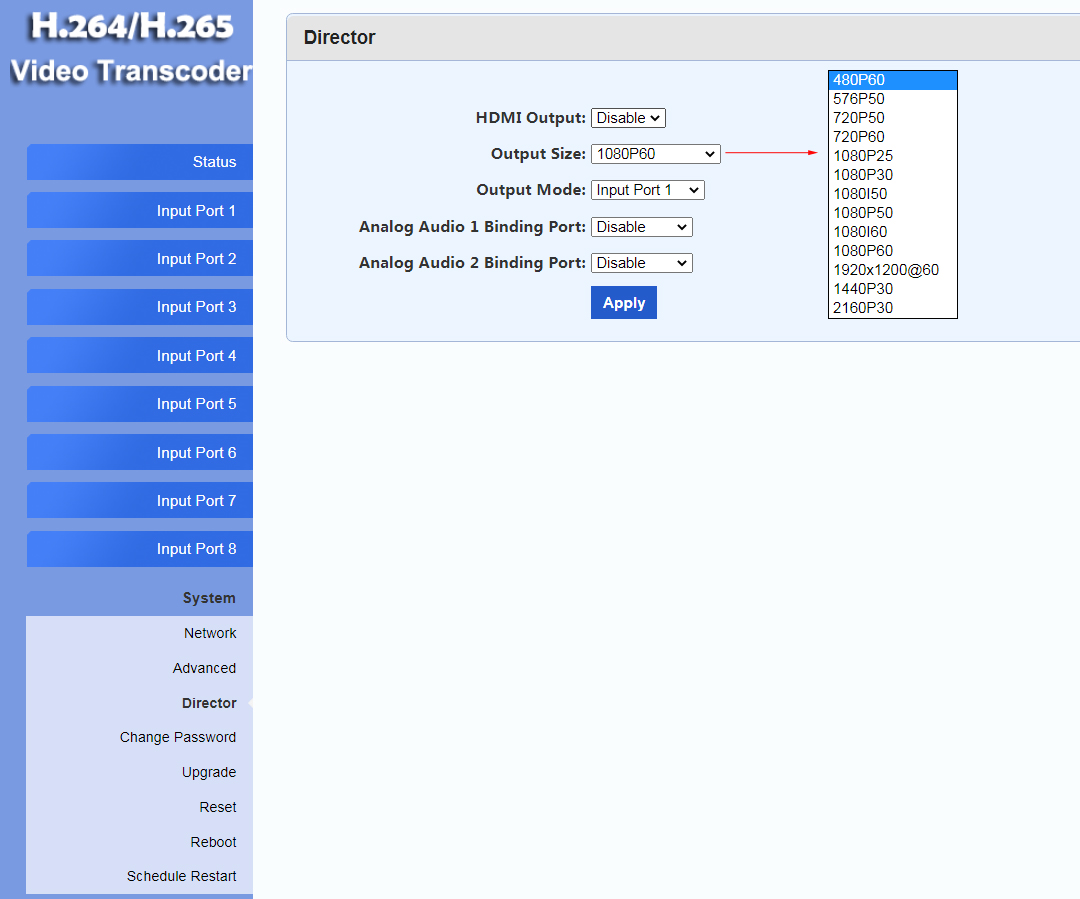Open the Analog Audio 1 Binding Port dropdown

click(x=641, y=226)
